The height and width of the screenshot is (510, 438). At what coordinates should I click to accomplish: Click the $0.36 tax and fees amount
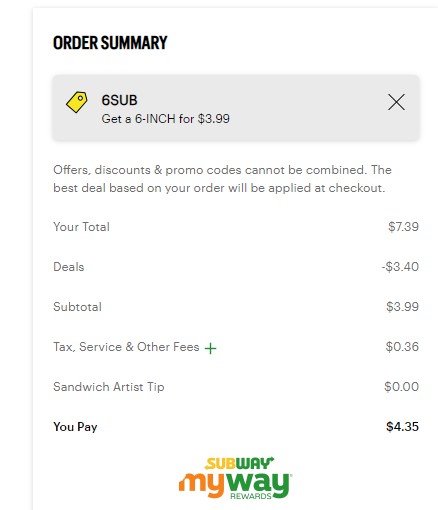[x=402, y=347]
